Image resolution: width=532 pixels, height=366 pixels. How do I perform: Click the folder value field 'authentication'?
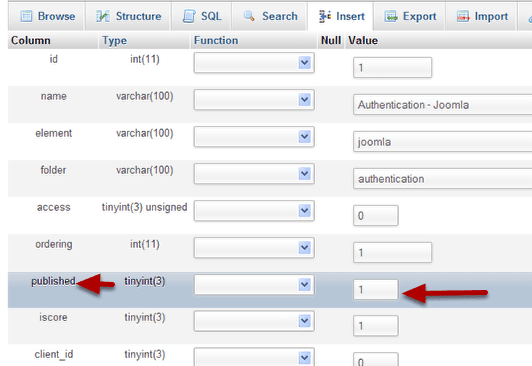click(x=442, y=178)
